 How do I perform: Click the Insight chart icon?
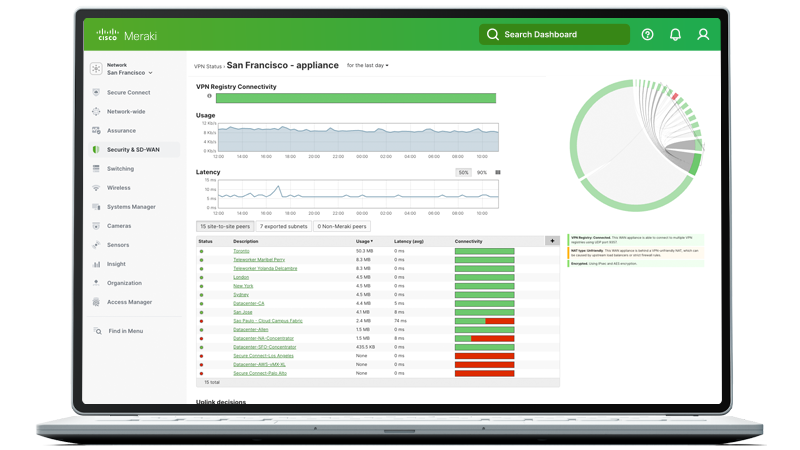coord(96,264)
